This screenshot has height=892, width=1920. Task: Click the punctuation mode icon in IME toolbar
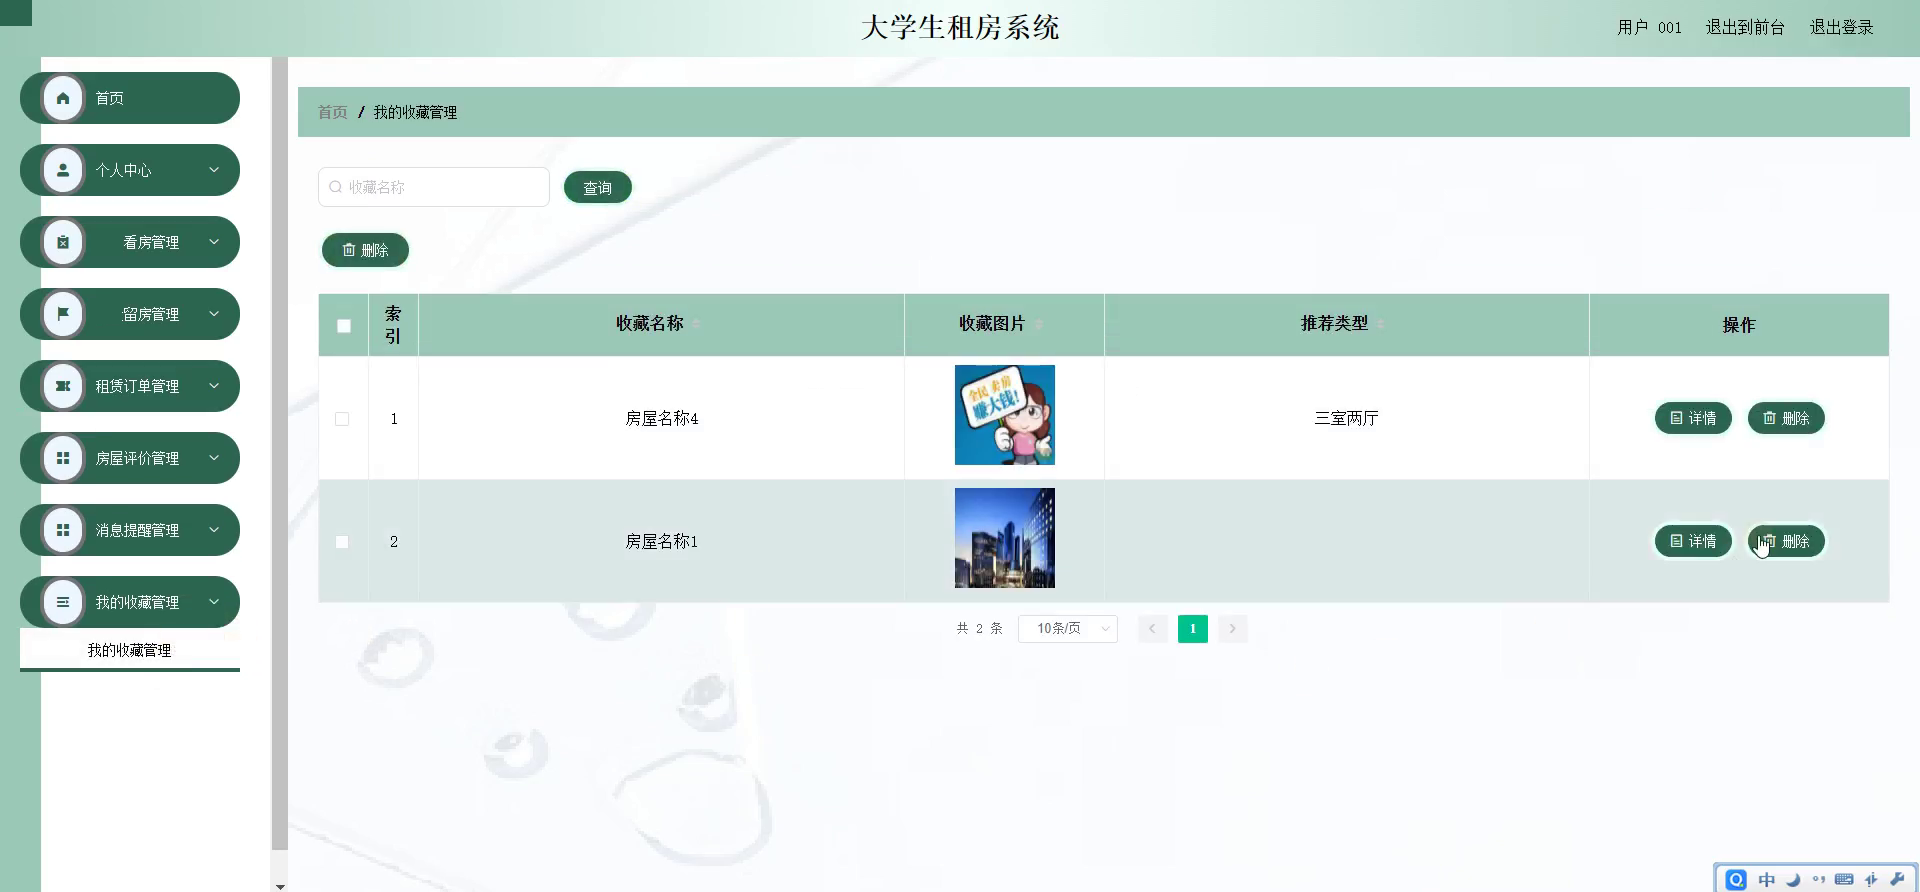tap(1818, 879)
